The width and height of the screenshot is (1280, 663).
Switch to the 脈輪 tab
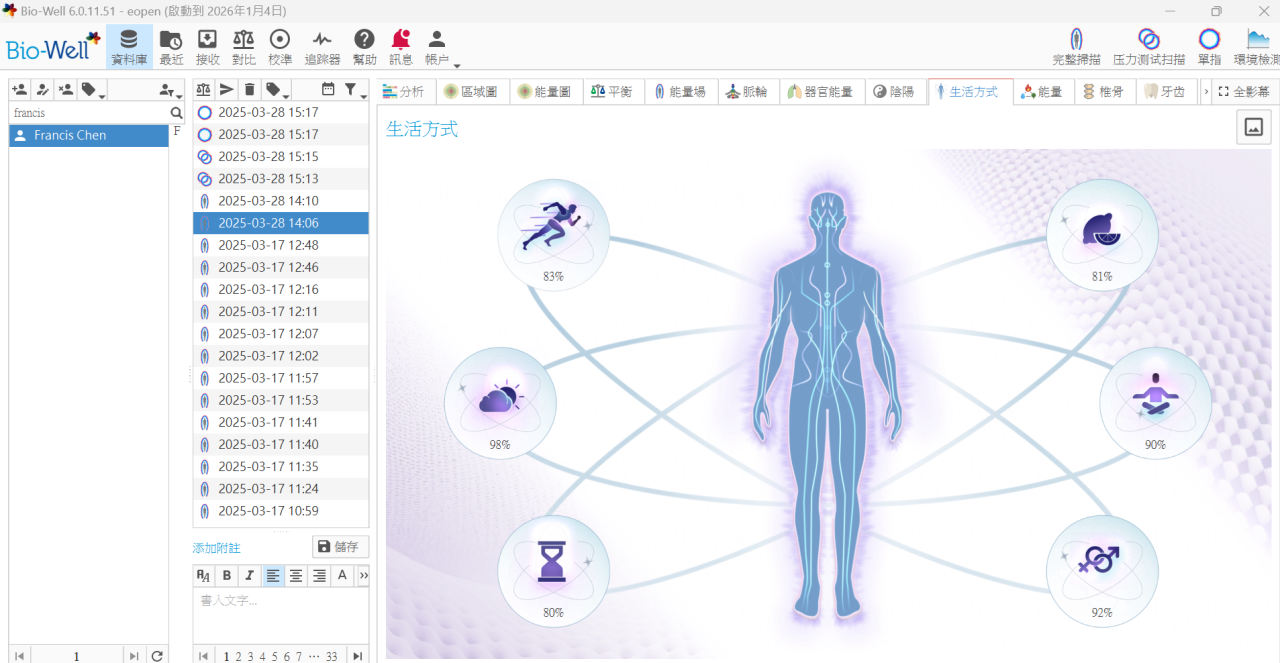click(747, 91)
